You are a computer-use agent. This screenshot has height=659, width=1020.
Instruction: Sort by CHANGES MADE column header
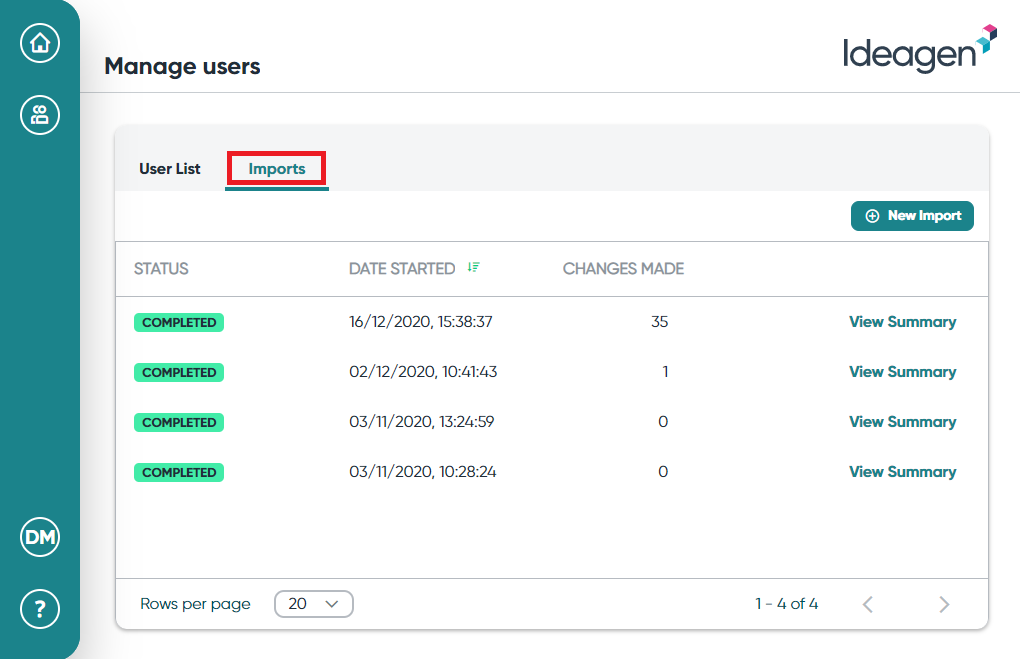click(623, 269)
